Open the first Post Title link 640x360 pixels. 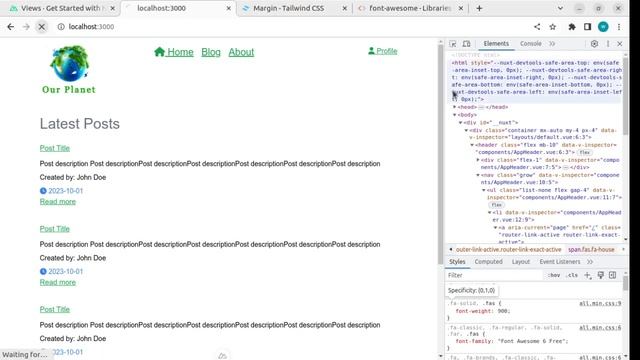55,148
